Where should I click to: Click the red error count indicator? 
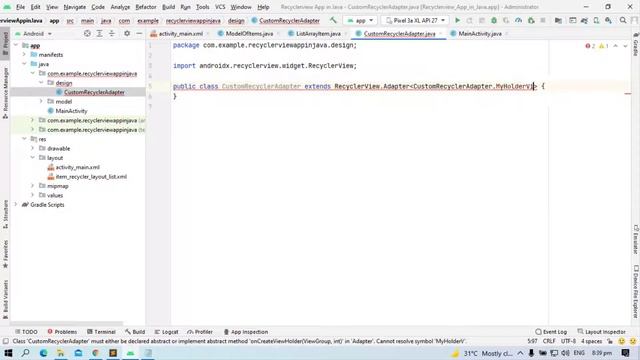click(x=590, y=46)
